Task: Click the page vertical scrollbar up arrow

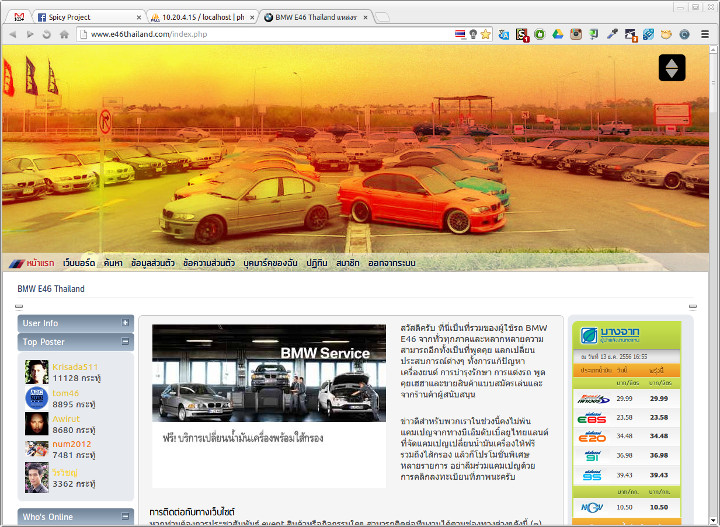Action: click(714, 49)
